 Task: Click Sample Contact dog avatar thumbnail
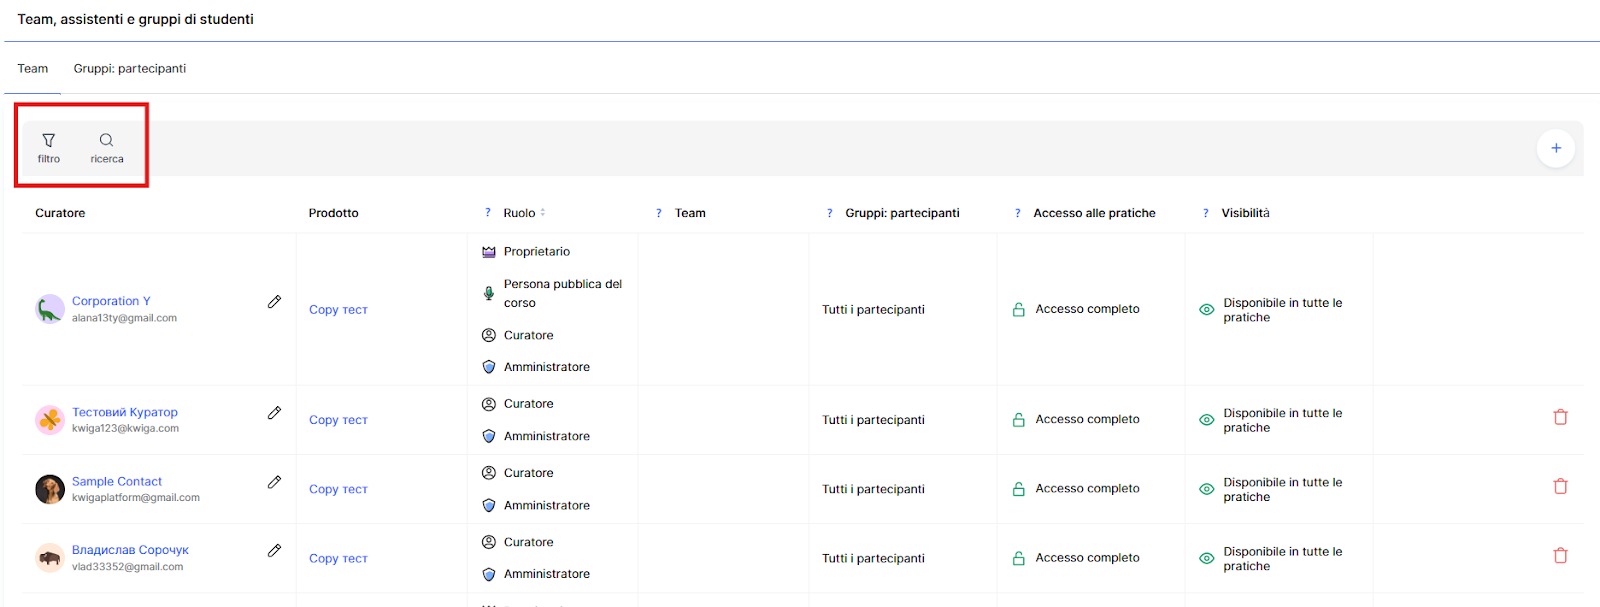tap(50, 489)
